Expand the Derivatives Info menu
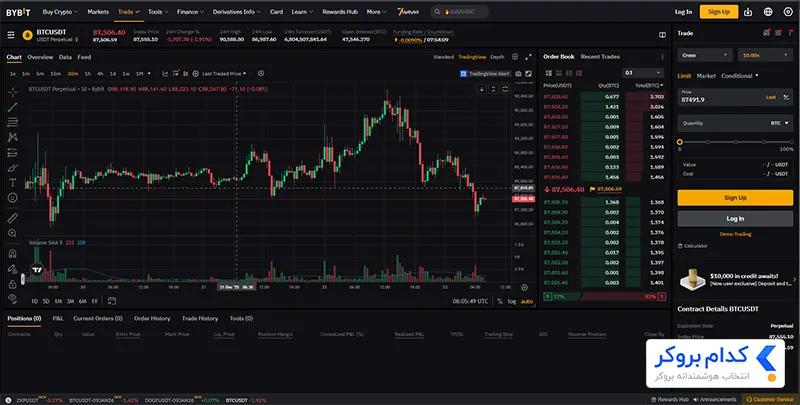Image resolution: width=800 pixels, height=405 pixels. click(x=236, y=12)
